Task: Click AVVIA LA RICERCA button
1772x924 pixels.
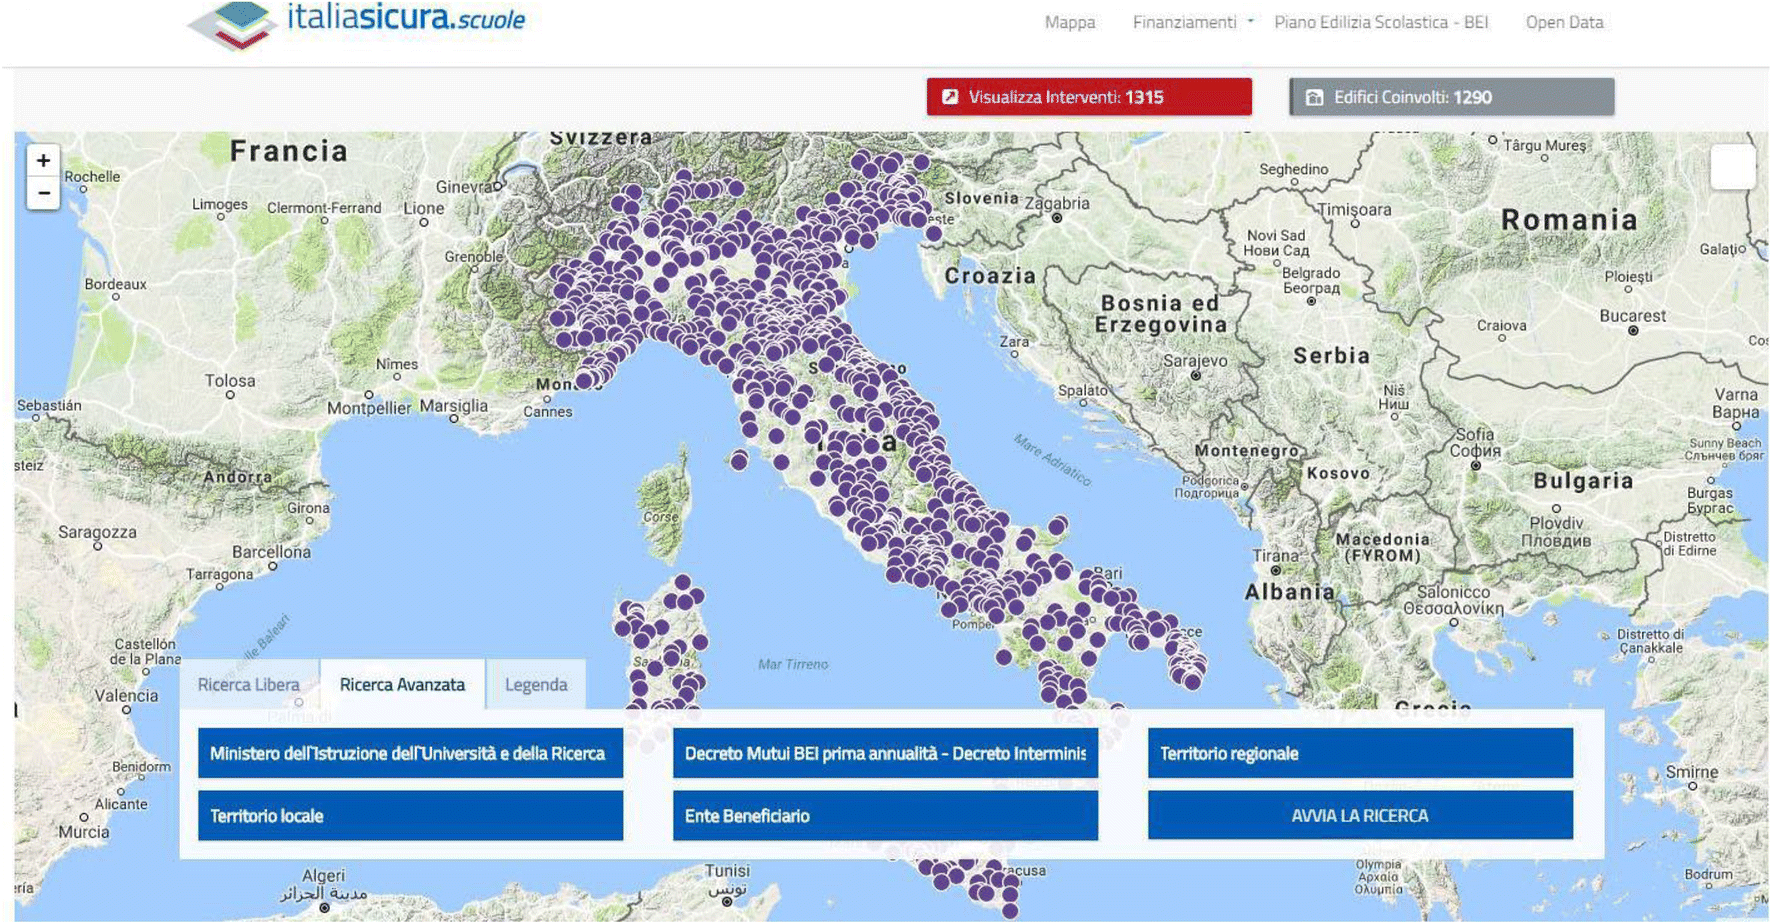Action: tap(1360, 816)
